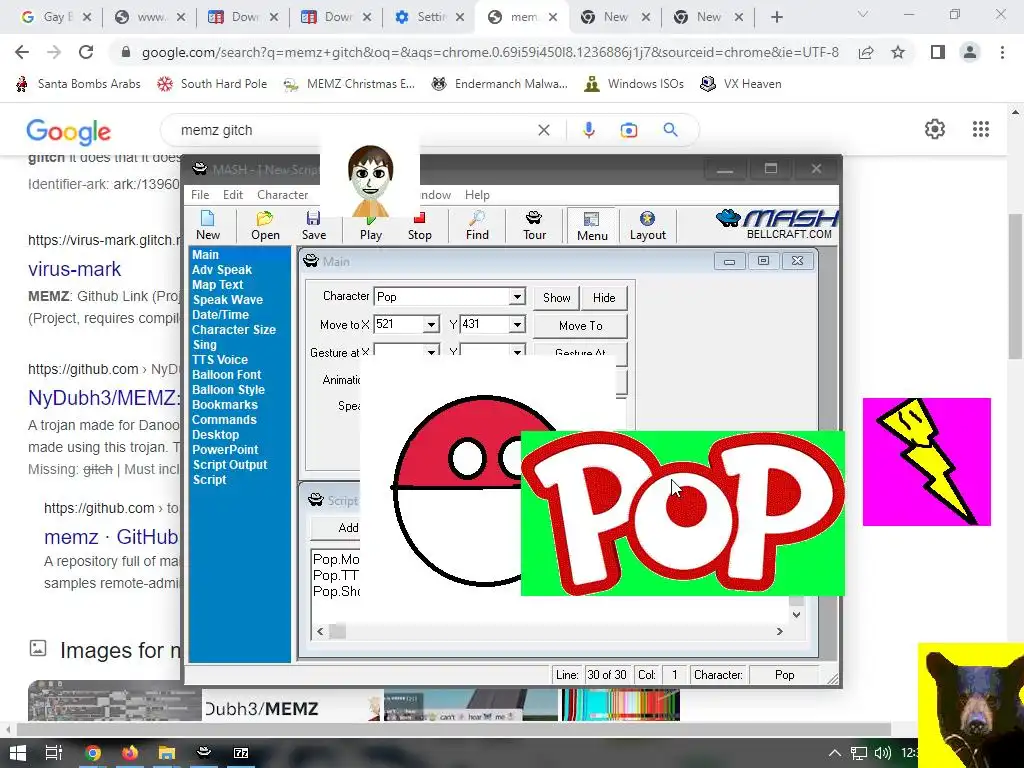
Task: Open the Layout option in MASH toolbar
Action: [647, 225]
